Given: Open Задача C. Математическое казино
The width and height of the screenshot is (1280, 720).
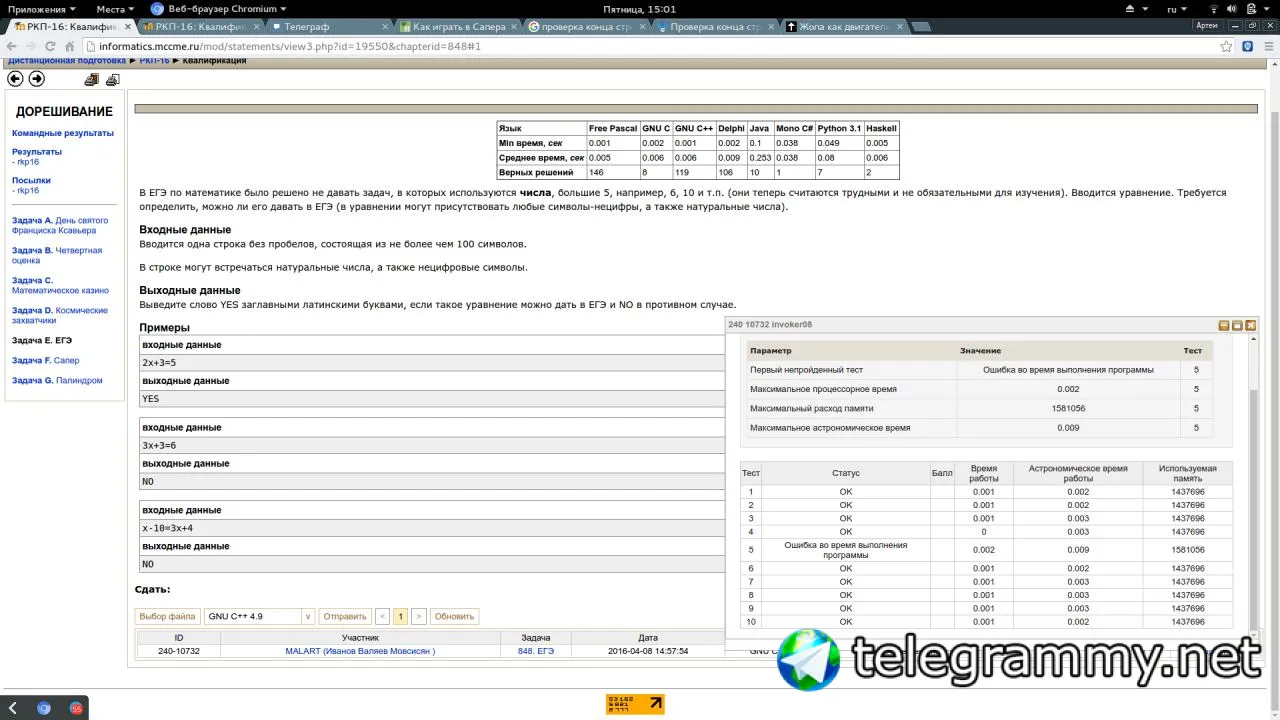Looking at the screenshot, I should pyautogui.click(x=60, y=285).
